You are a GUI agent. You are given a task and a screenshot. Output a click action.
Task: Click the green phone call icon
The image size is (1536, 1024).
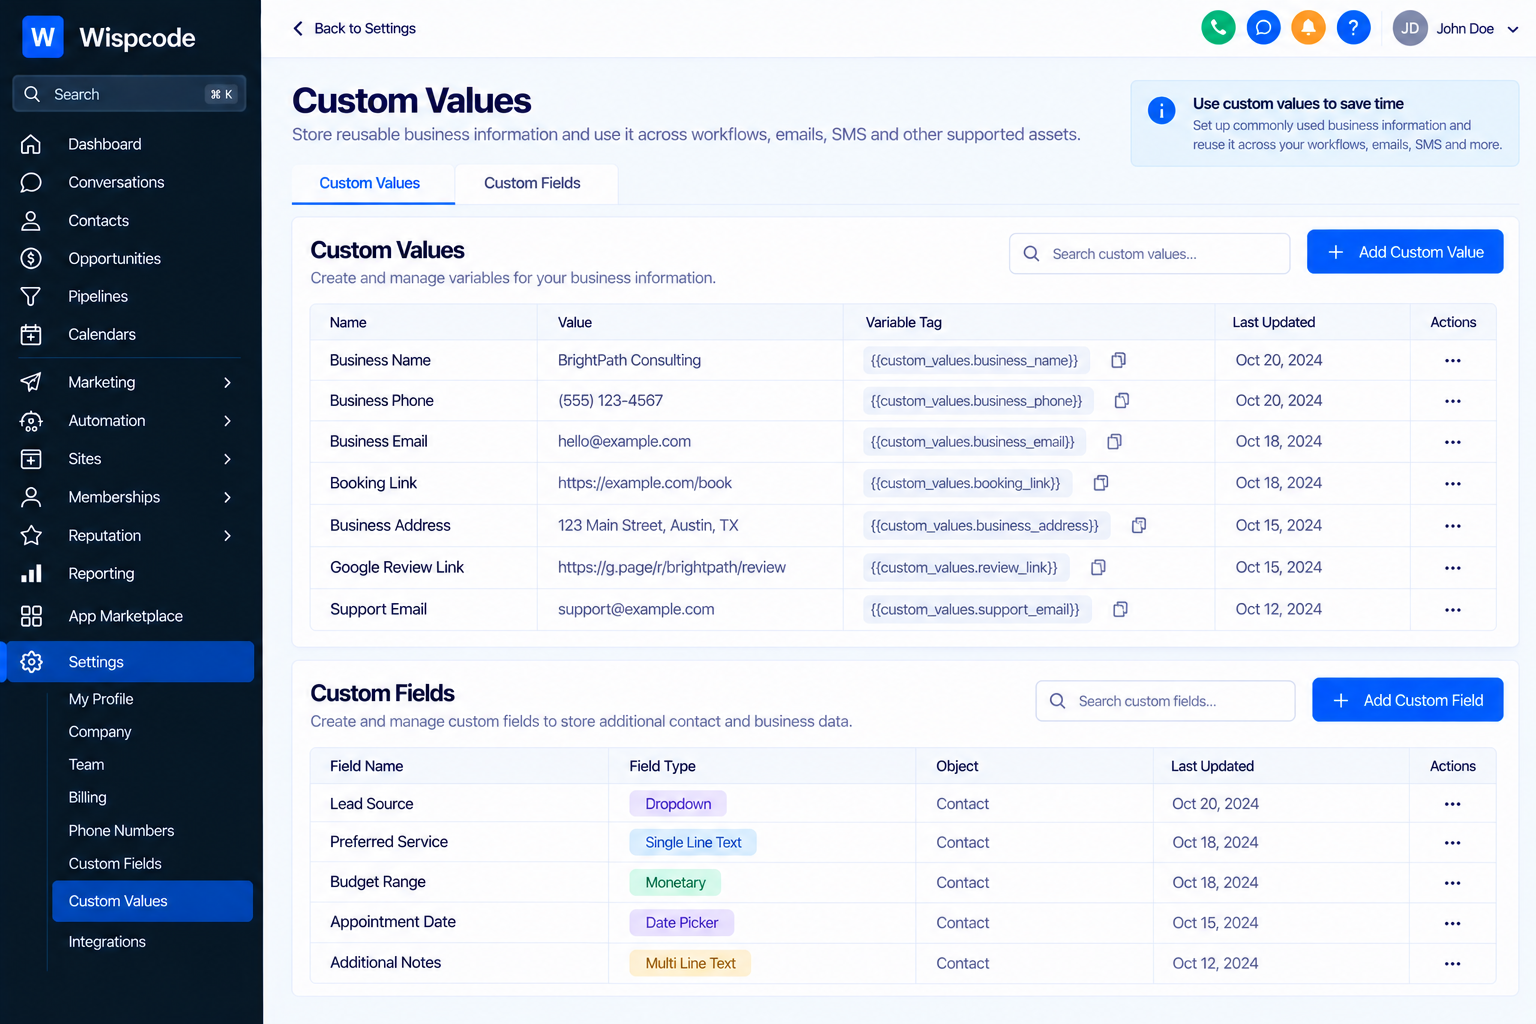1218,28
